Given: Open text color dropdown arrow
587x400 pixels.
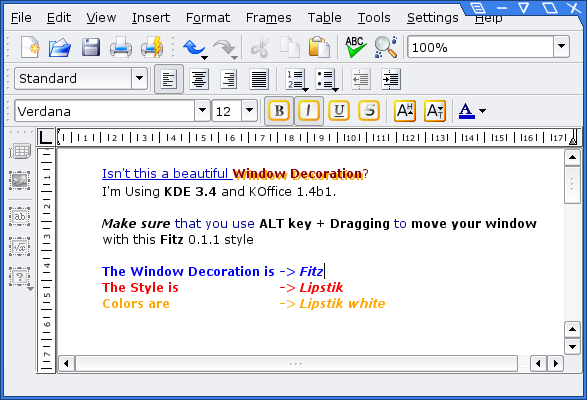Looking at the screenshot, I should coord(482,111).
